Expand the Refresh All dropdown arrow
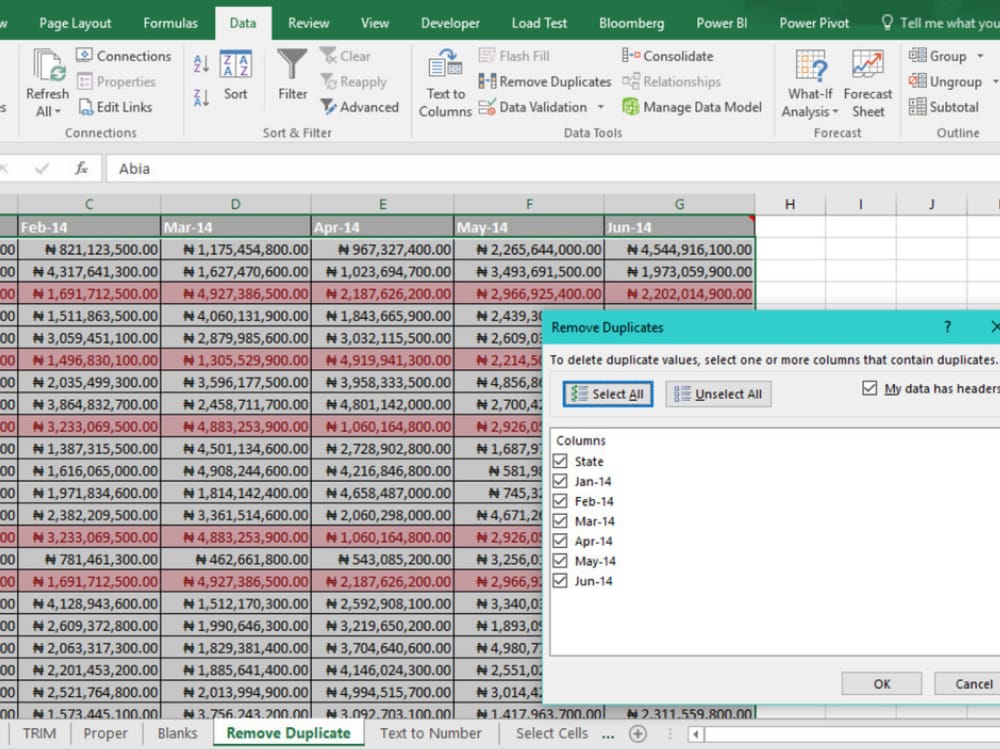 58,112
